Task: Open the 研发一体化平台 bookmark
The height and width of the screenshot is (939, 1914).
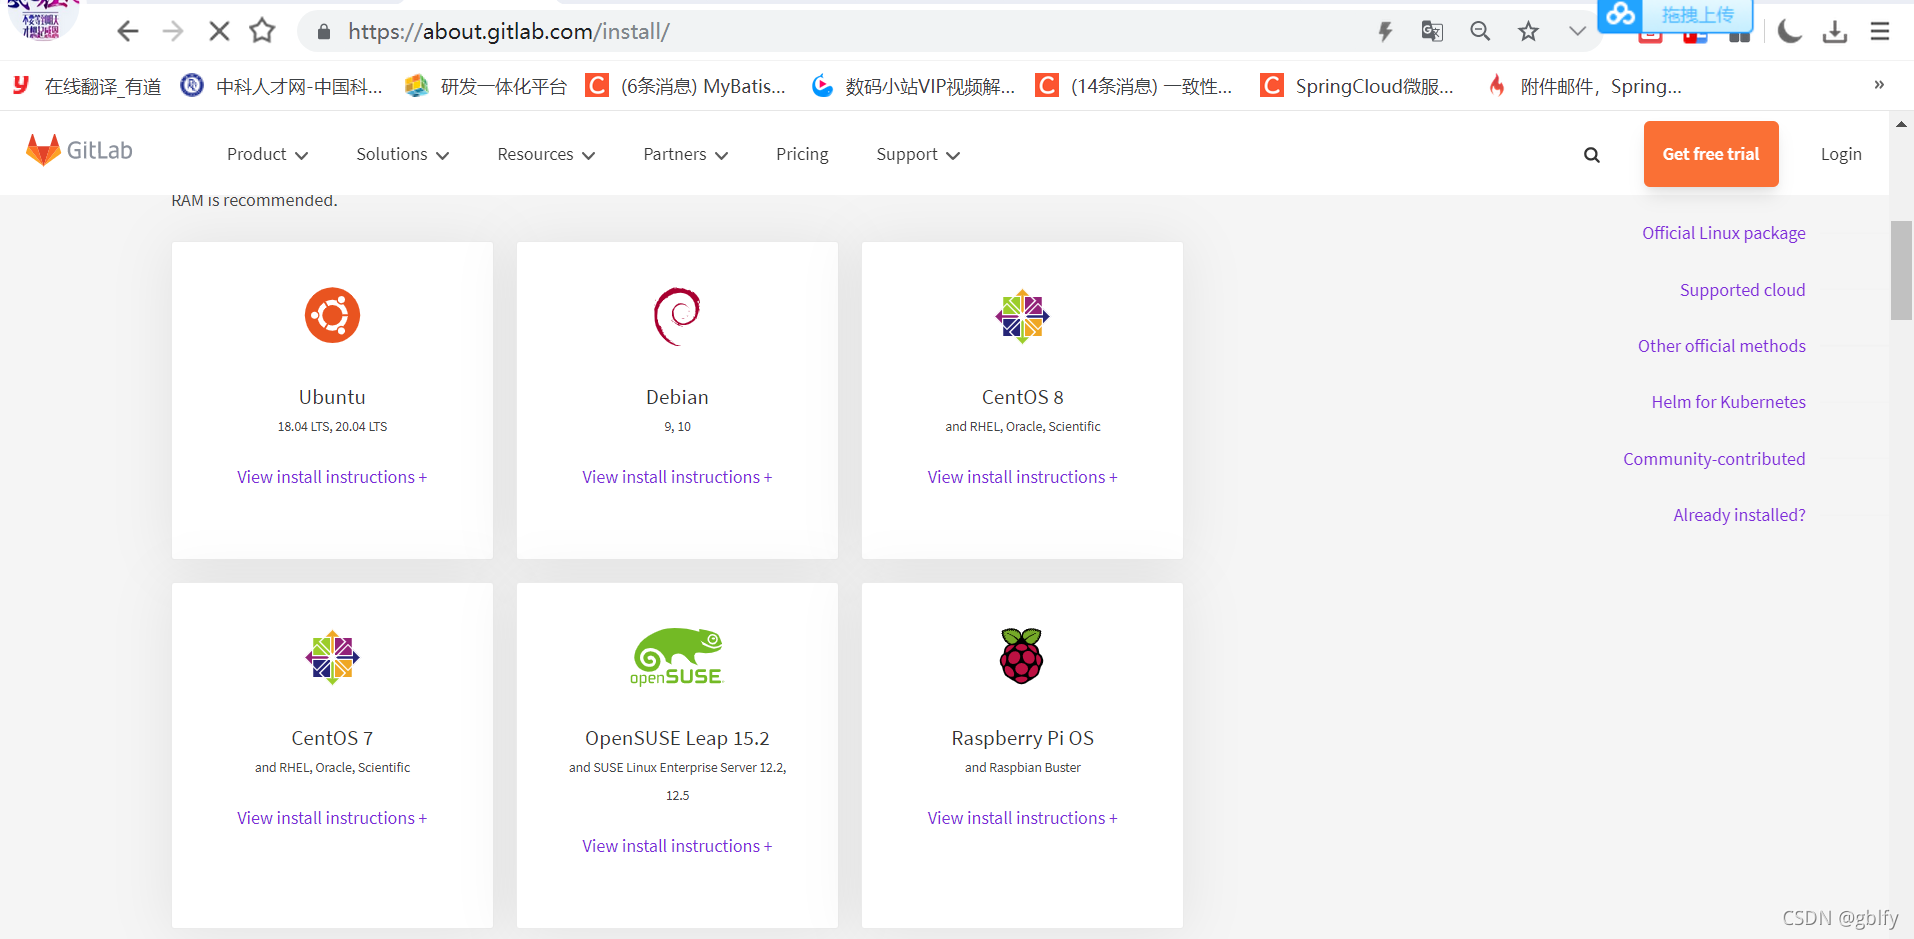Action: tap(486, 87)
